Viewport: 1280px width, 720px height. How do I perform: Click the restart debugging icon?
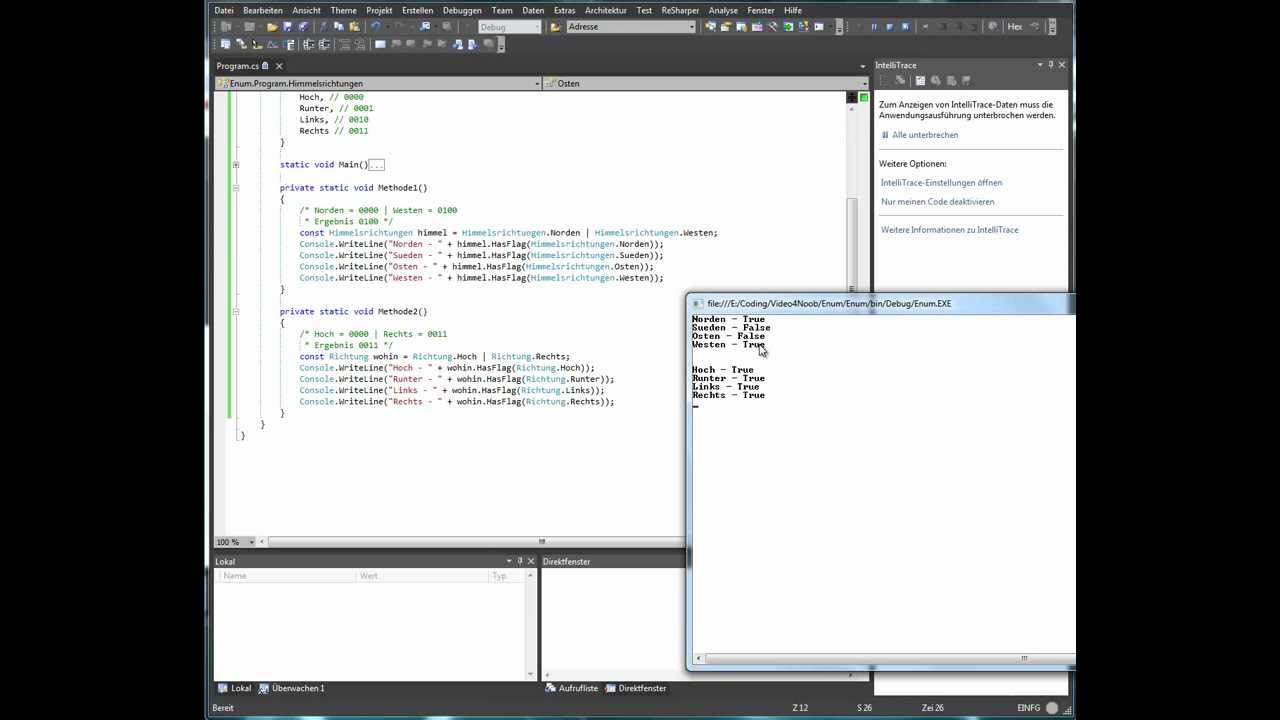click(x=905, y=27)
